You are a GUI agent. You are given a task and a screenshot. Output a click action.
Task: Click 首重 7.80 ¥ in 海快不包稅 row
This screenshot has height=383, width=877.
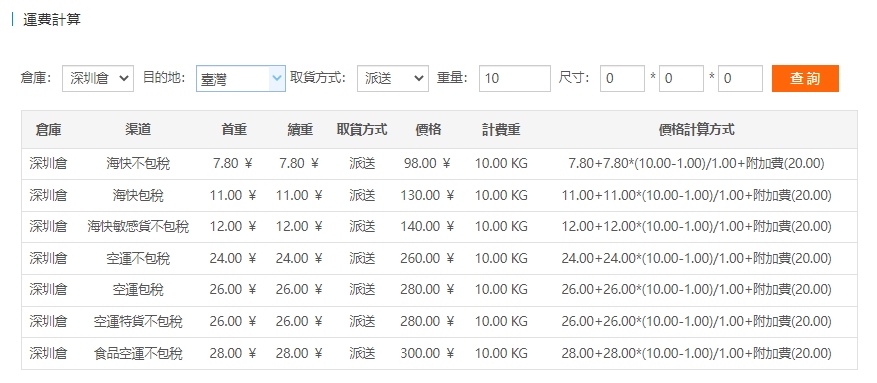coord(233,164)
